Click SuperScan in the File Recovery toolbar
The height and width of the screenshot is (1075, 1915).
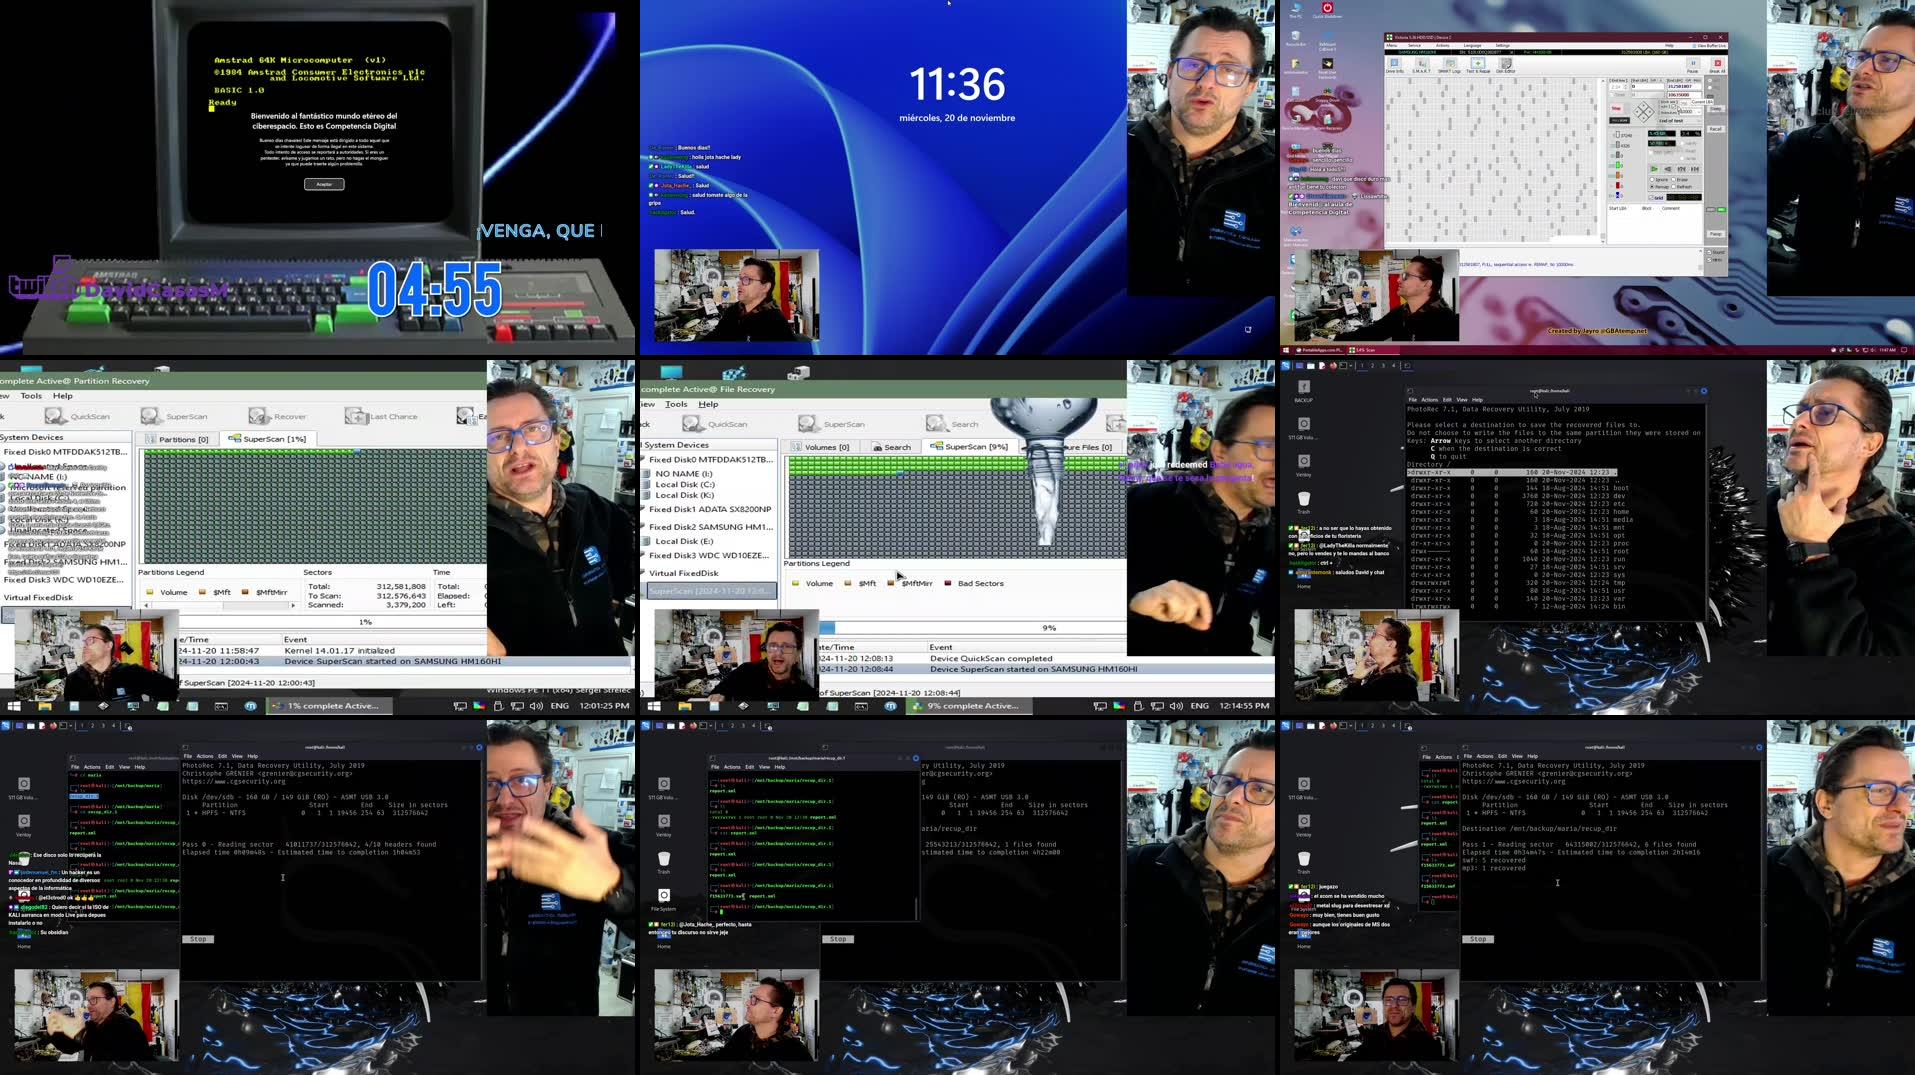pyautogui.click(x=831, y=424)
